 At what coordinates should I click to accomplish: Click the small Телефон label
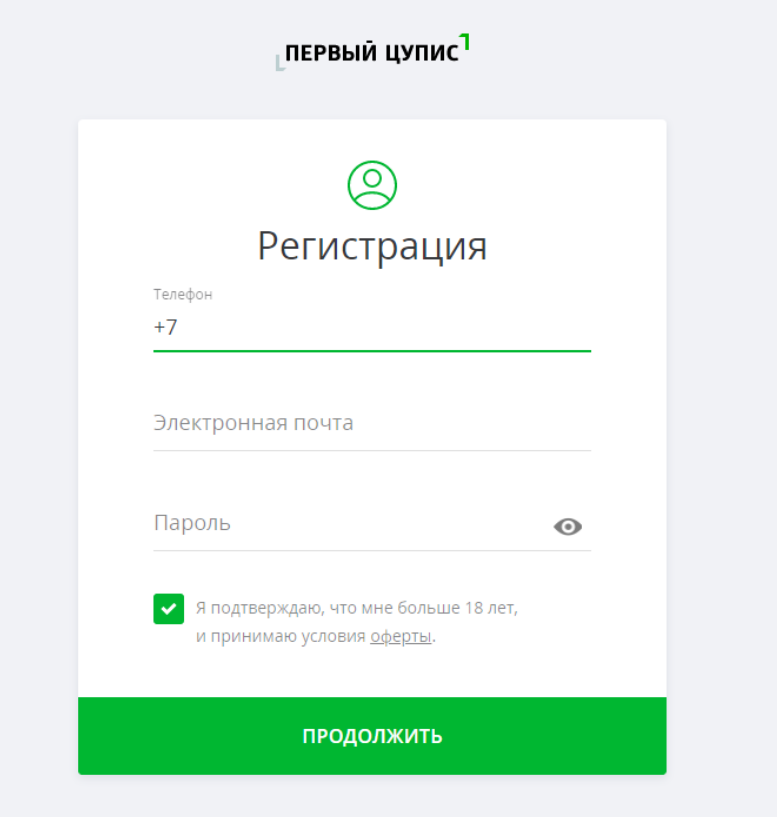[183, 294]
